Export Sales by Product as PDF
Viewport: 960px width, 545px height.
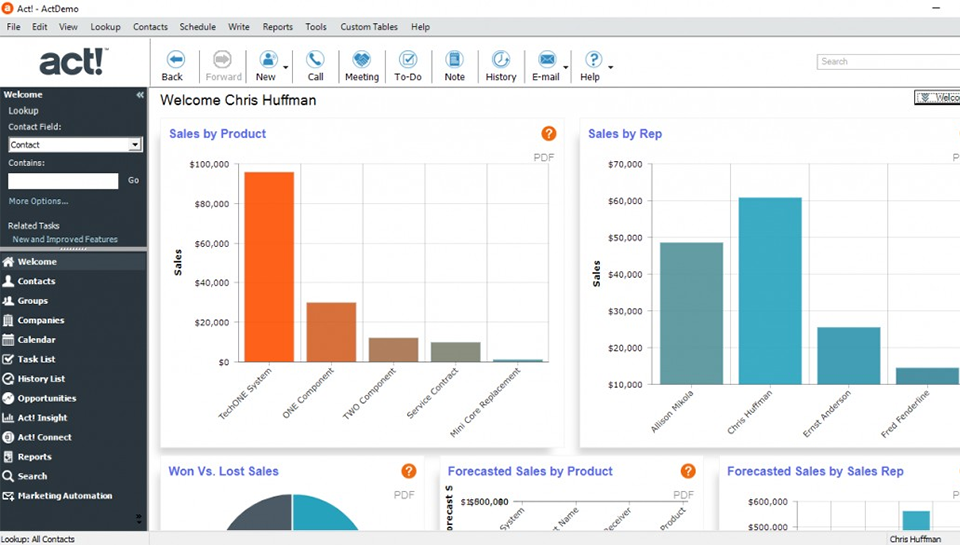tap(544, 157)
